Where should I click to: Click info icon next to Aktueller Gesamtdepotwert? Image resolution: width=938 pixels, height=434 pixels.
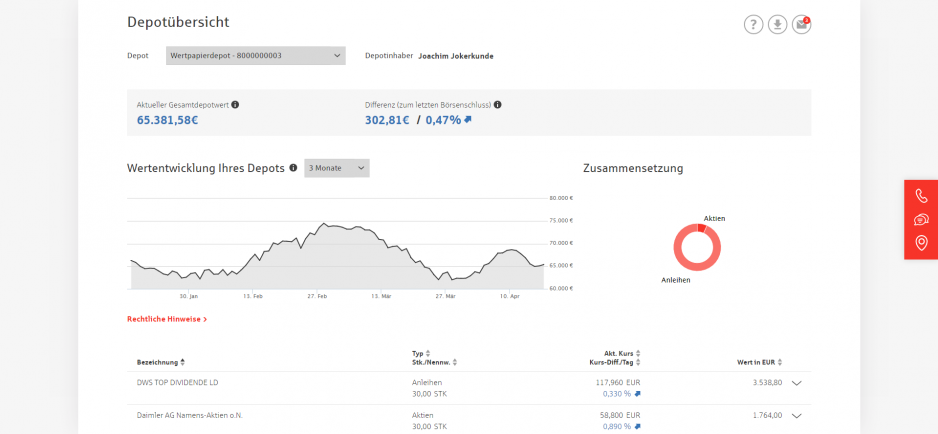(x=235, y=104)
